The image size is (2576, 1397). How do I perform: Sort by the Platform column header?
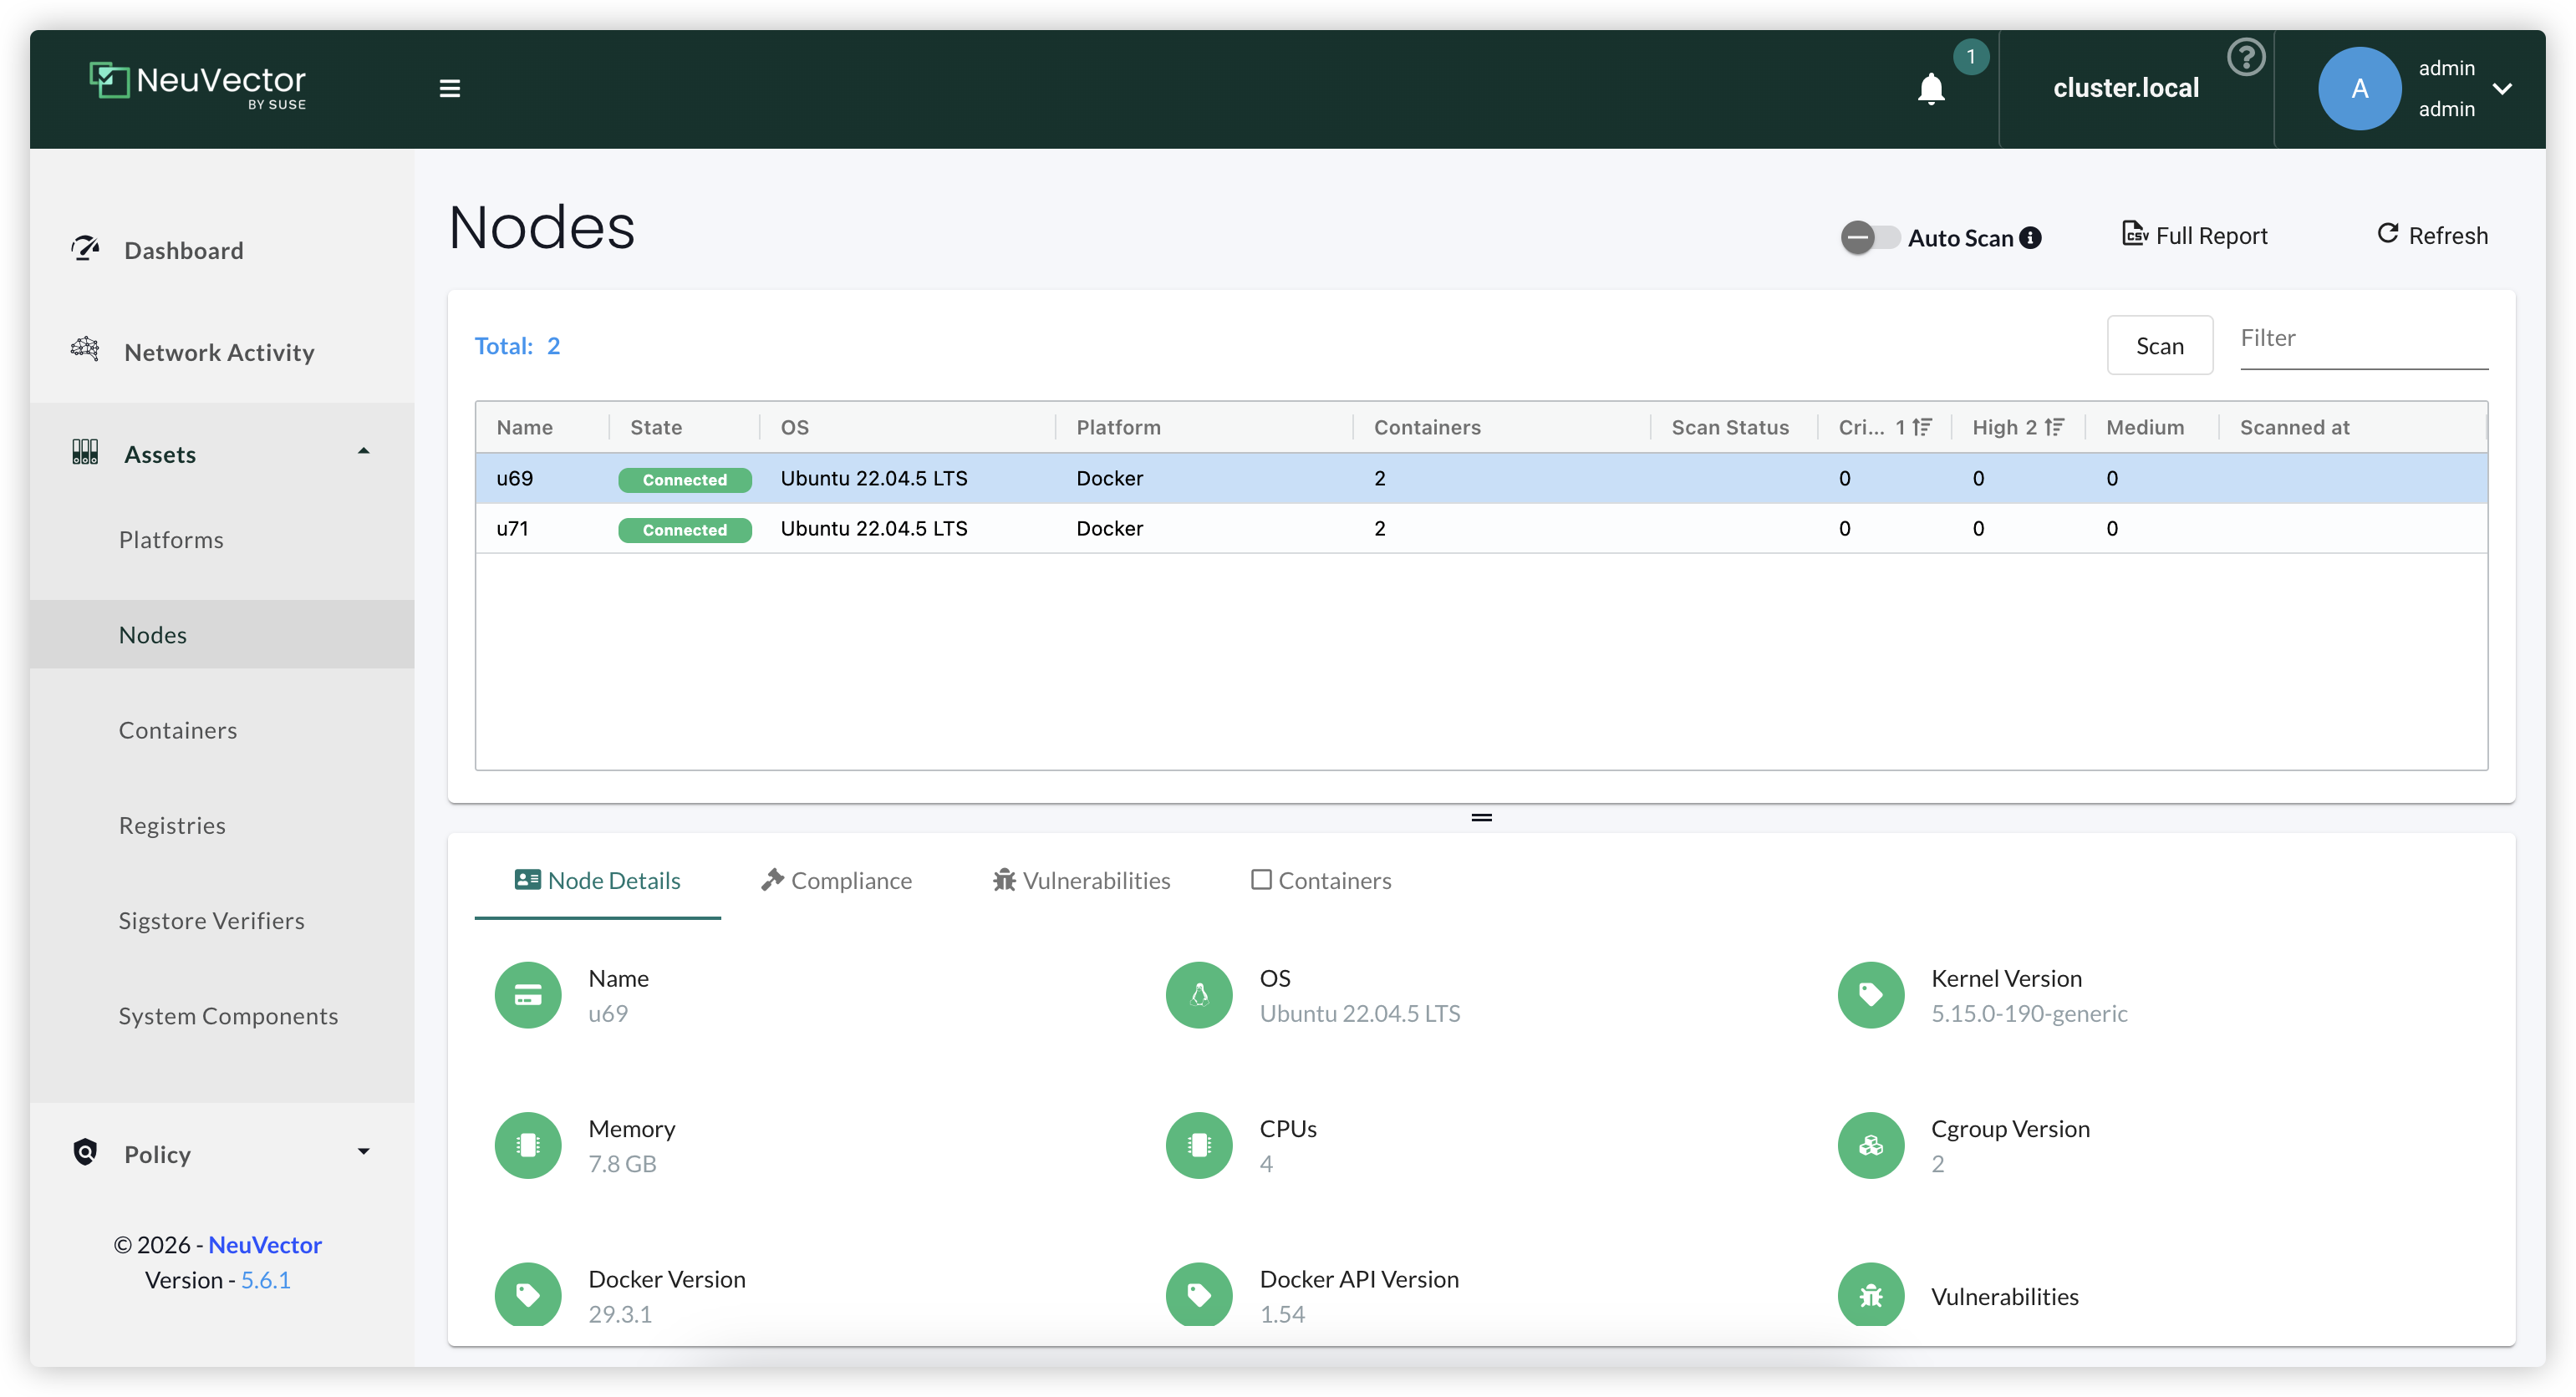[1118, 427]
